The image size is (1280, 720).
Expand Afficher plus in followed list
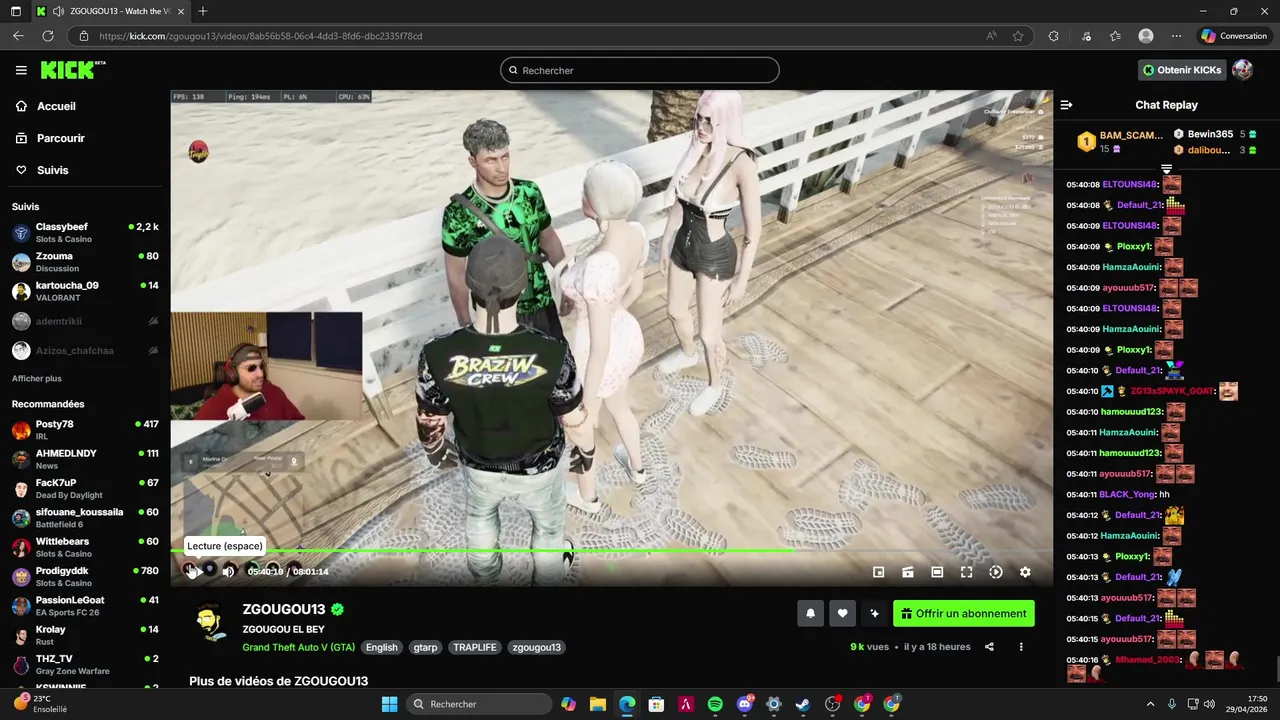pyautogui.click(x=37, y=379)
